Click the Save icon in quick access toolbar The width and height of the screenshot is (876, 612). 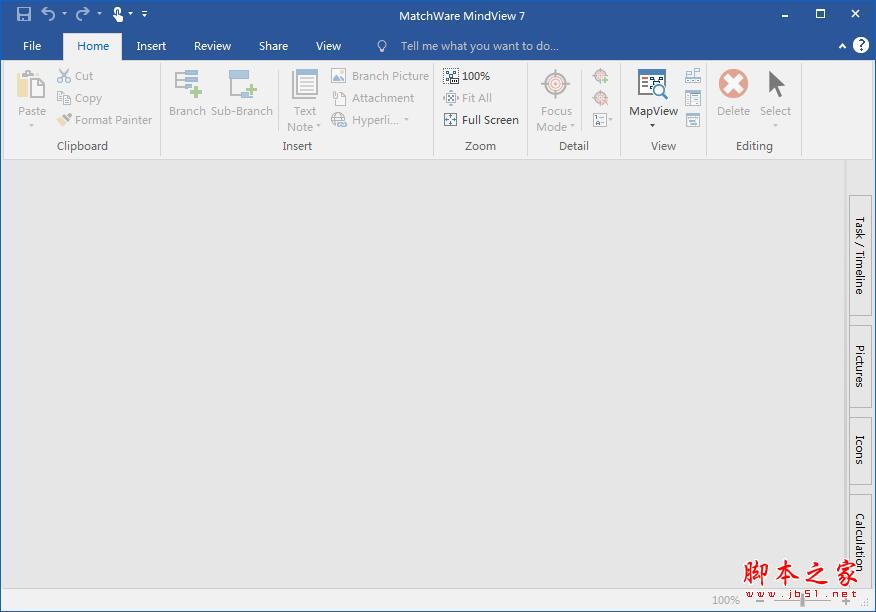tap(23, 14)
